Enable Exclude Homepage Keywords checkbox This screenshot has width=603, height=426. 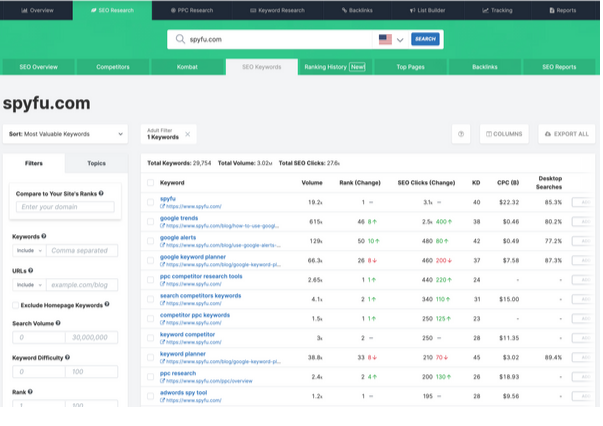pyautogui.click(x=15, y=305)
